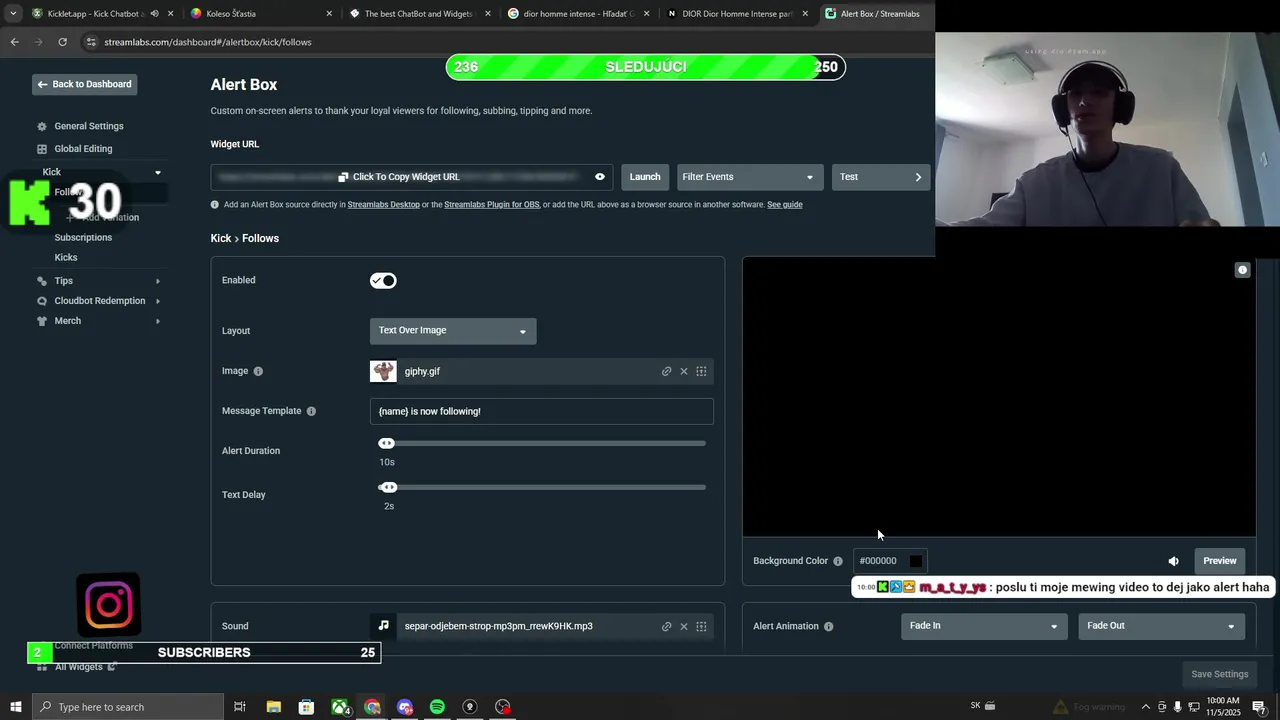Image resolution: width=1280 pixels, height=720 pixels.
Task: Click Save Settings
Action: pyautogui.click(x=1219, y=674)
